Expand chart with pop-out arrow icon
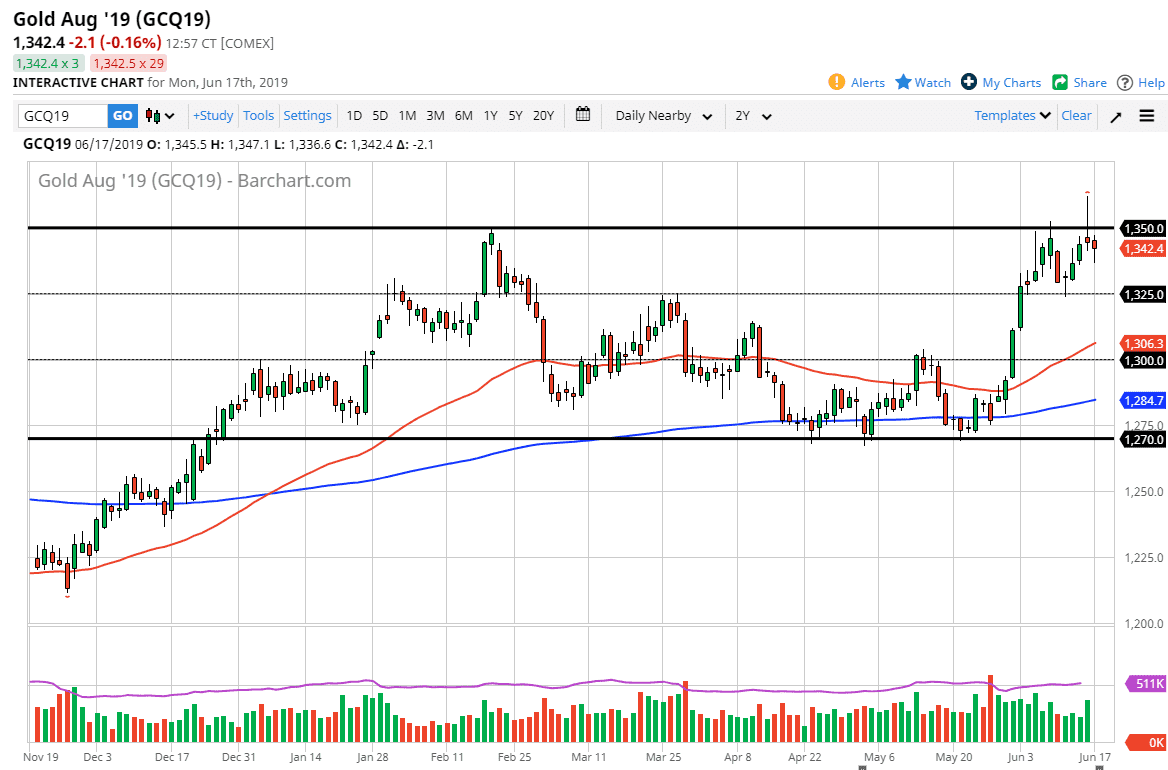This screenshot has height=770, width=1168. 1116,116
